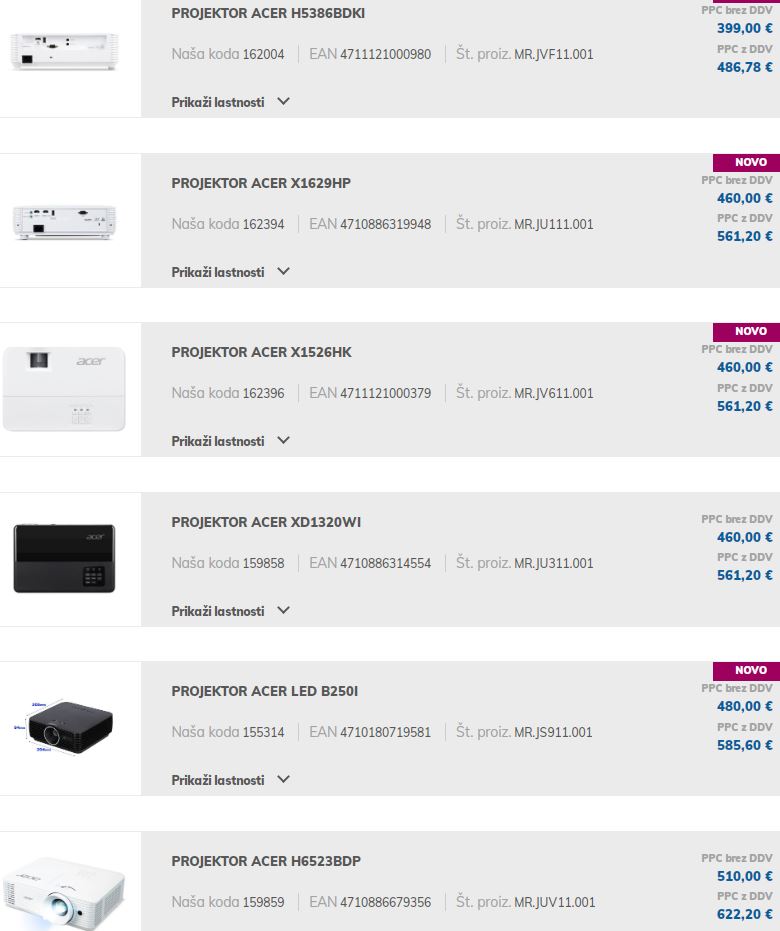
Task: Open the PROJEKTOR ACER XD1320WI title
Action: [266, 522]
